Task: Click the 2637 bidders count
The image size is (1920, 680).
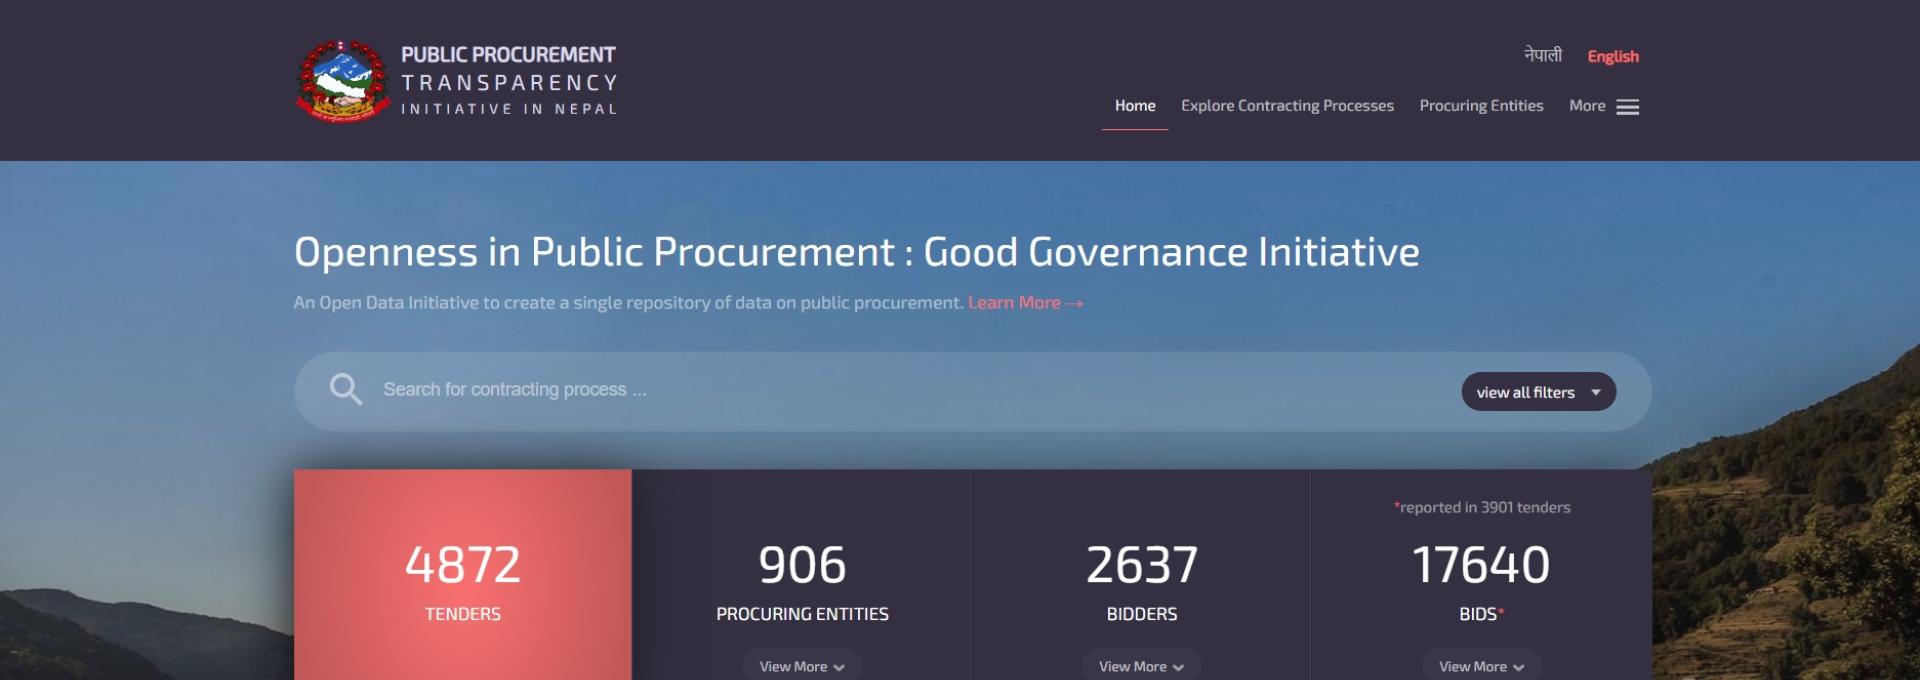Action: (1141, 565)
